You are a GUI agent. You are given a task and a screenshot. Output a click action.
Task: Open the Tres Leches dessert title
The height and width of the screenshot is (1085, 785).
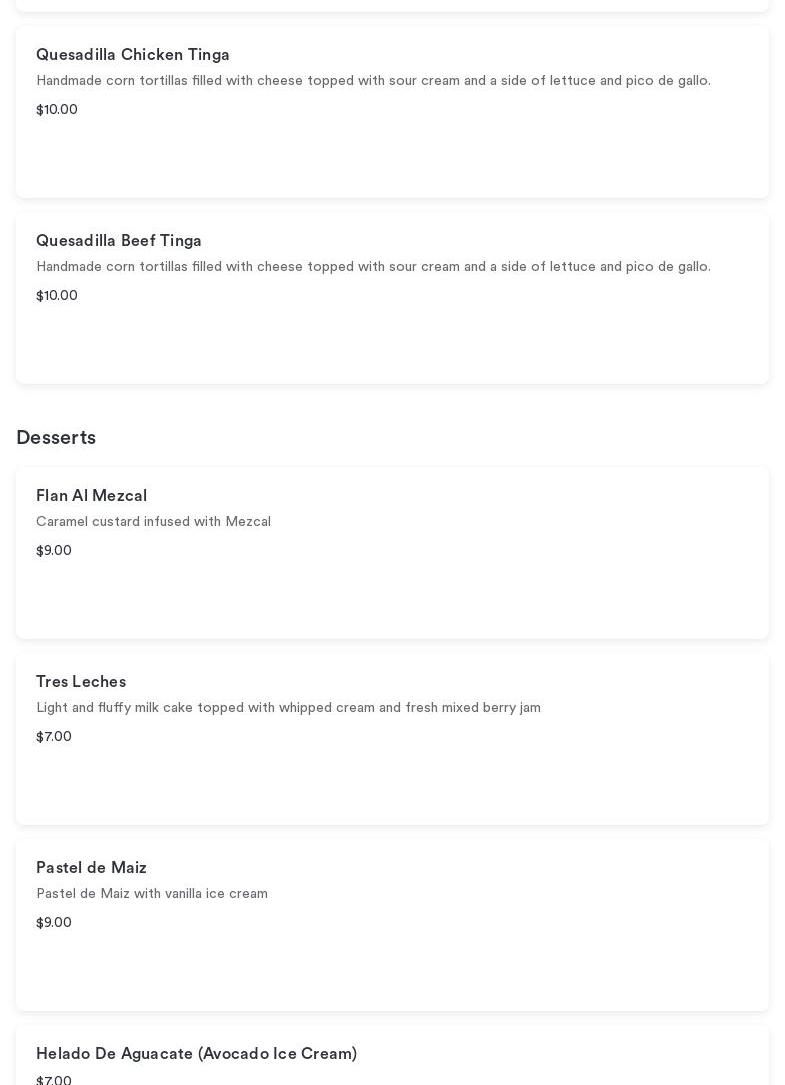coord(81,682)
